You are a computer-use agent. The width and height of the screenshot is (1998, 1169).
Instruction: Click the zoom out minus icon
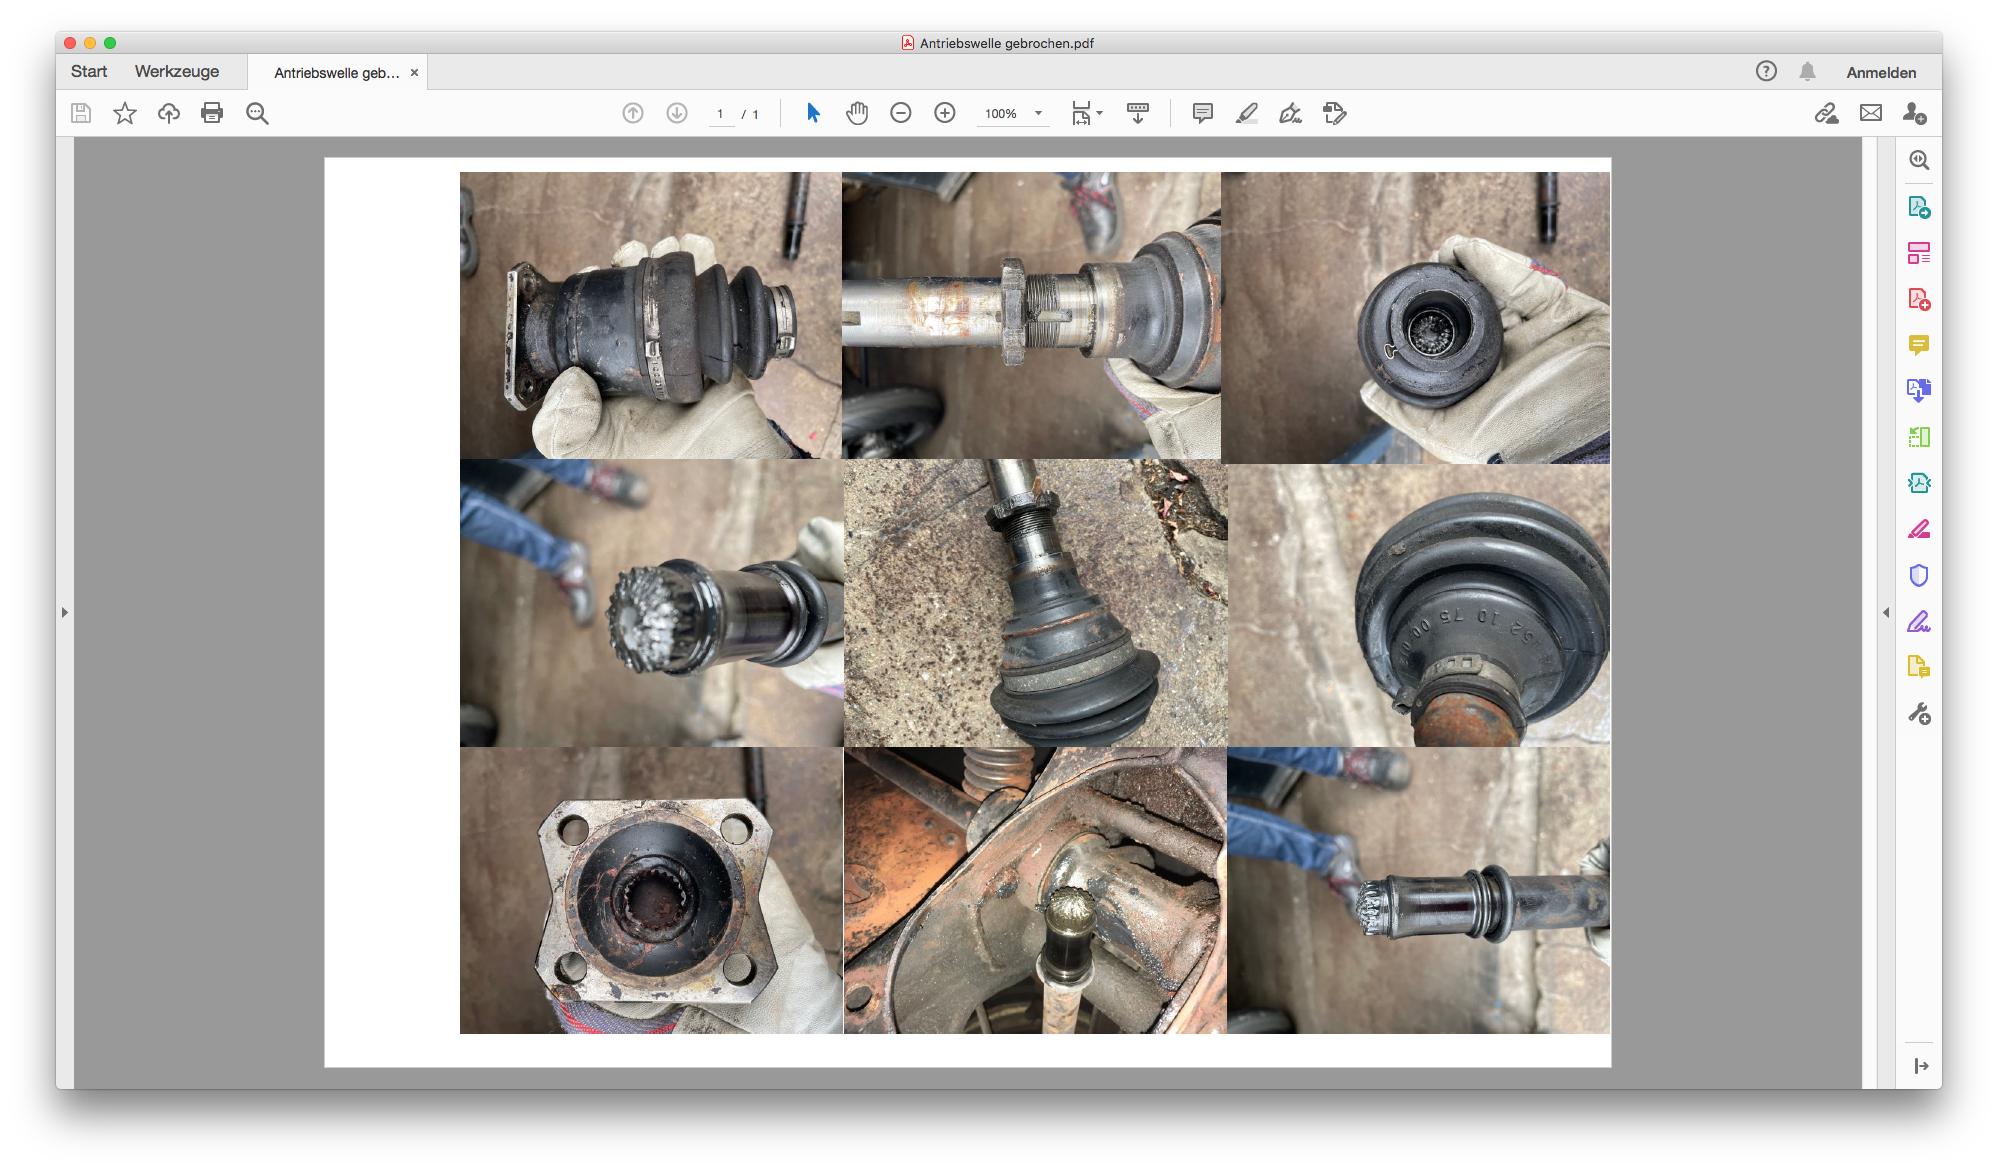900,113
